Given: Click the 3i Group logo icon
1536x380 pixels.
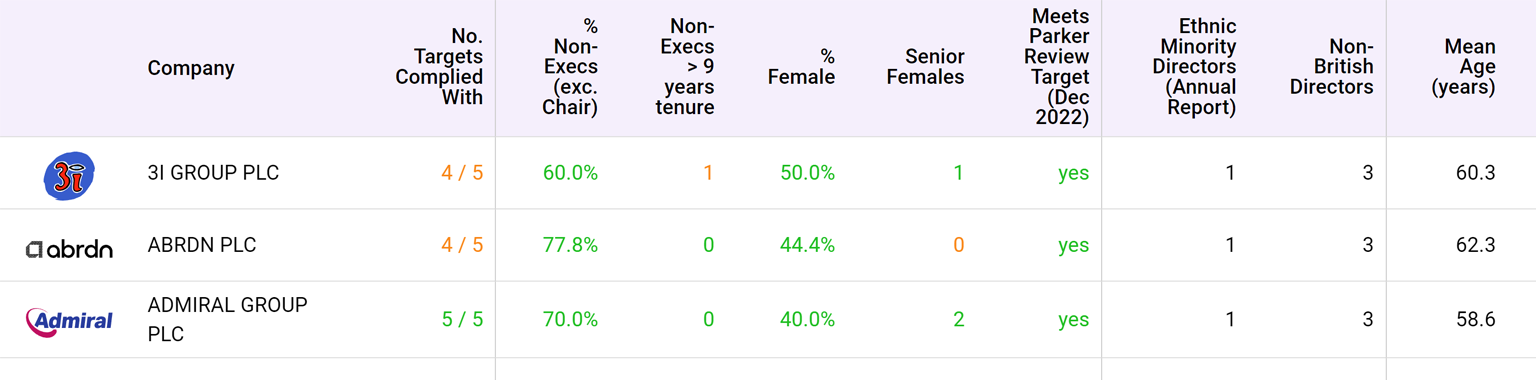Looking at the screenshot, I should tap(69, 174).
